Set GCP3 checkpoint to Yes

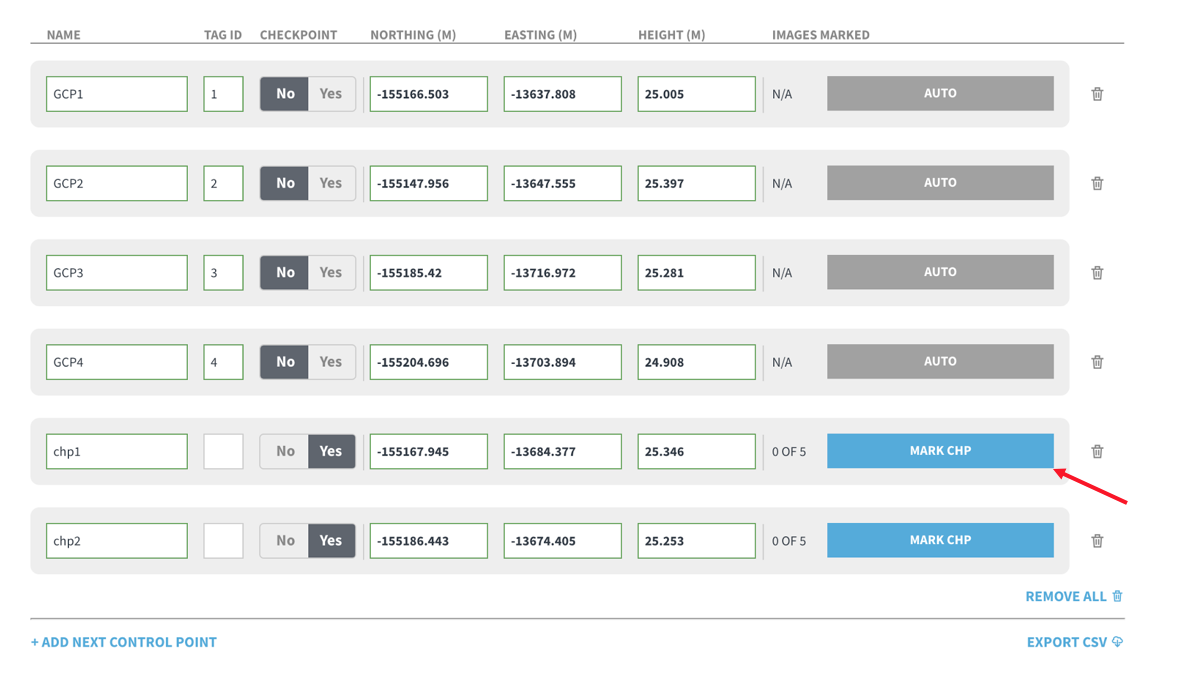point(332,272)
